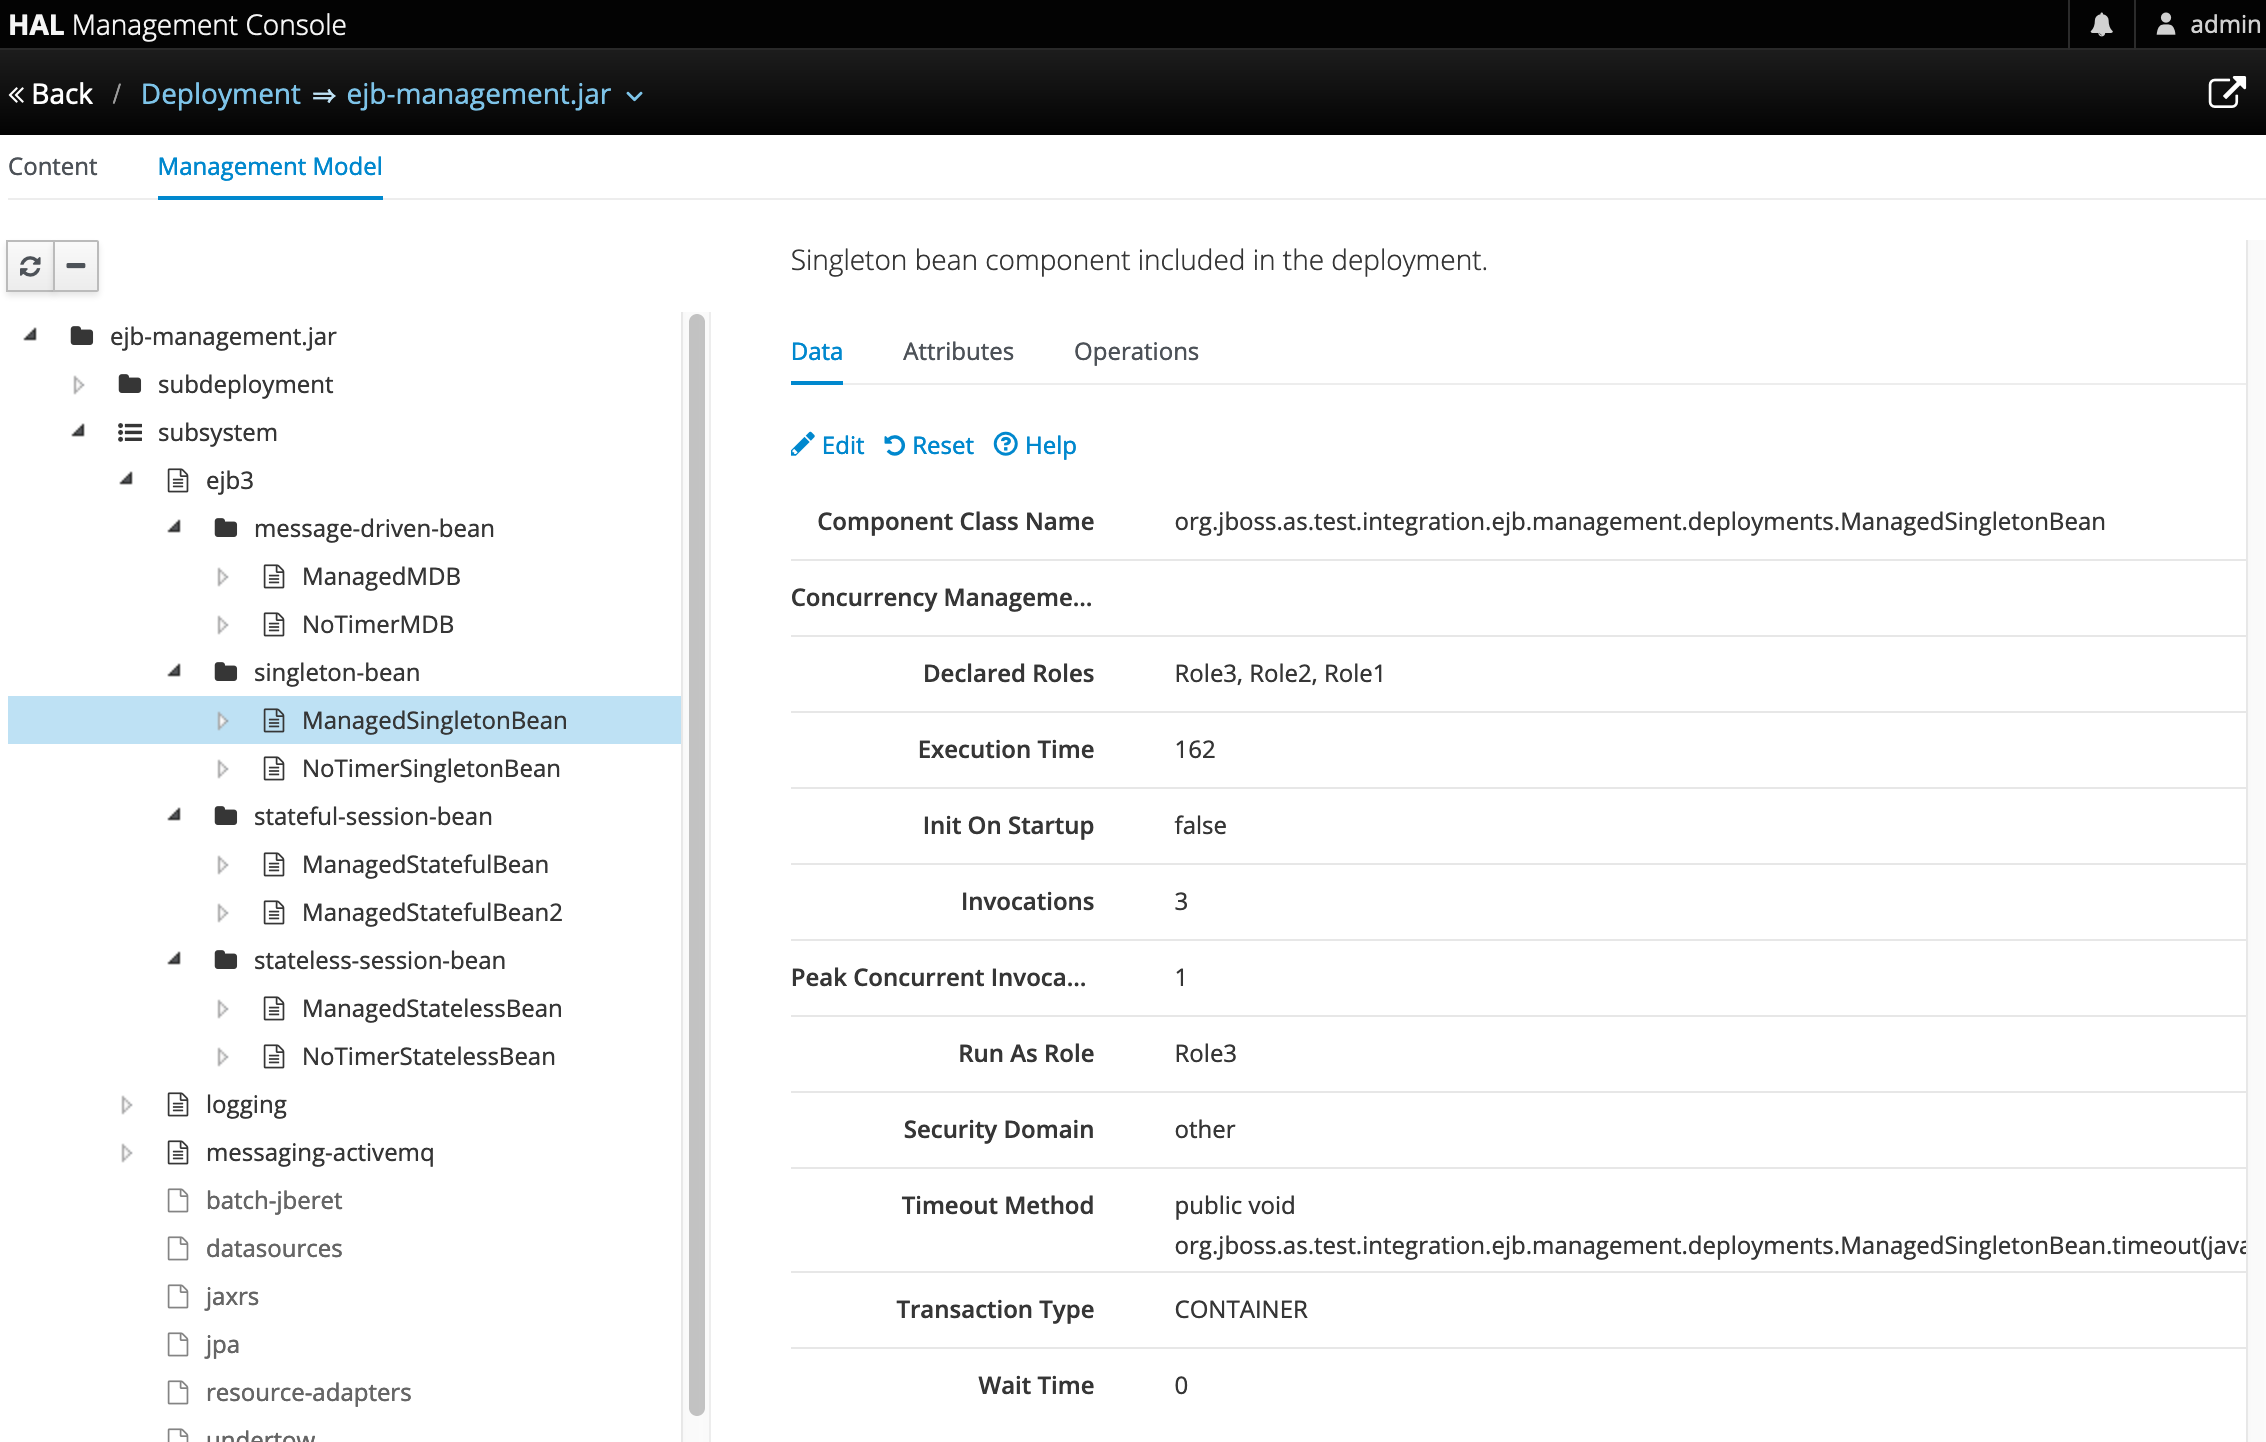The height and width of the screenshot is (1442, 2266).
Task: Collapse the message-driven-bean node
Action: [174, 528]
